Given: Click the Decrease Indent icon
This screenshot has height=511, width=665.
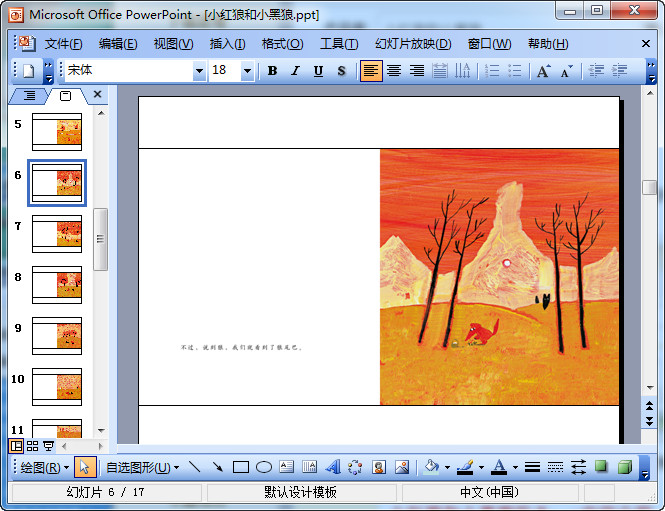Looking at the screenshot, I should click(x=597, y=71).
